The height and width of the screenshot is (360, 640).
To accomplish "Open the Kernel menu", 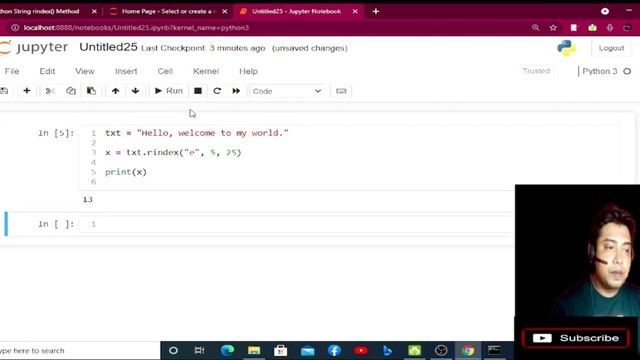I will click(206, 71).
